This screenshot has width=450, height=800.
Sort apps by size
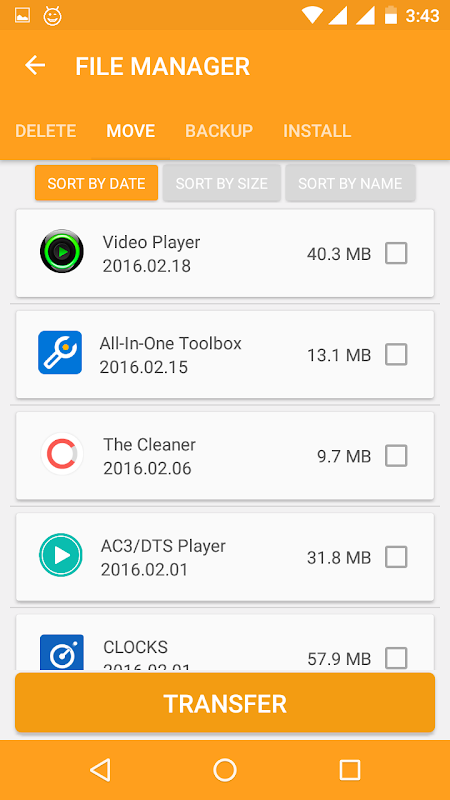click(221, 183)
